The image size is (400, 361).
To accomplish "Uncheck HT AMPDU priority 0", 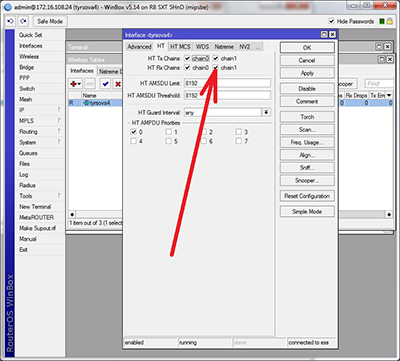I will point(134,132).
